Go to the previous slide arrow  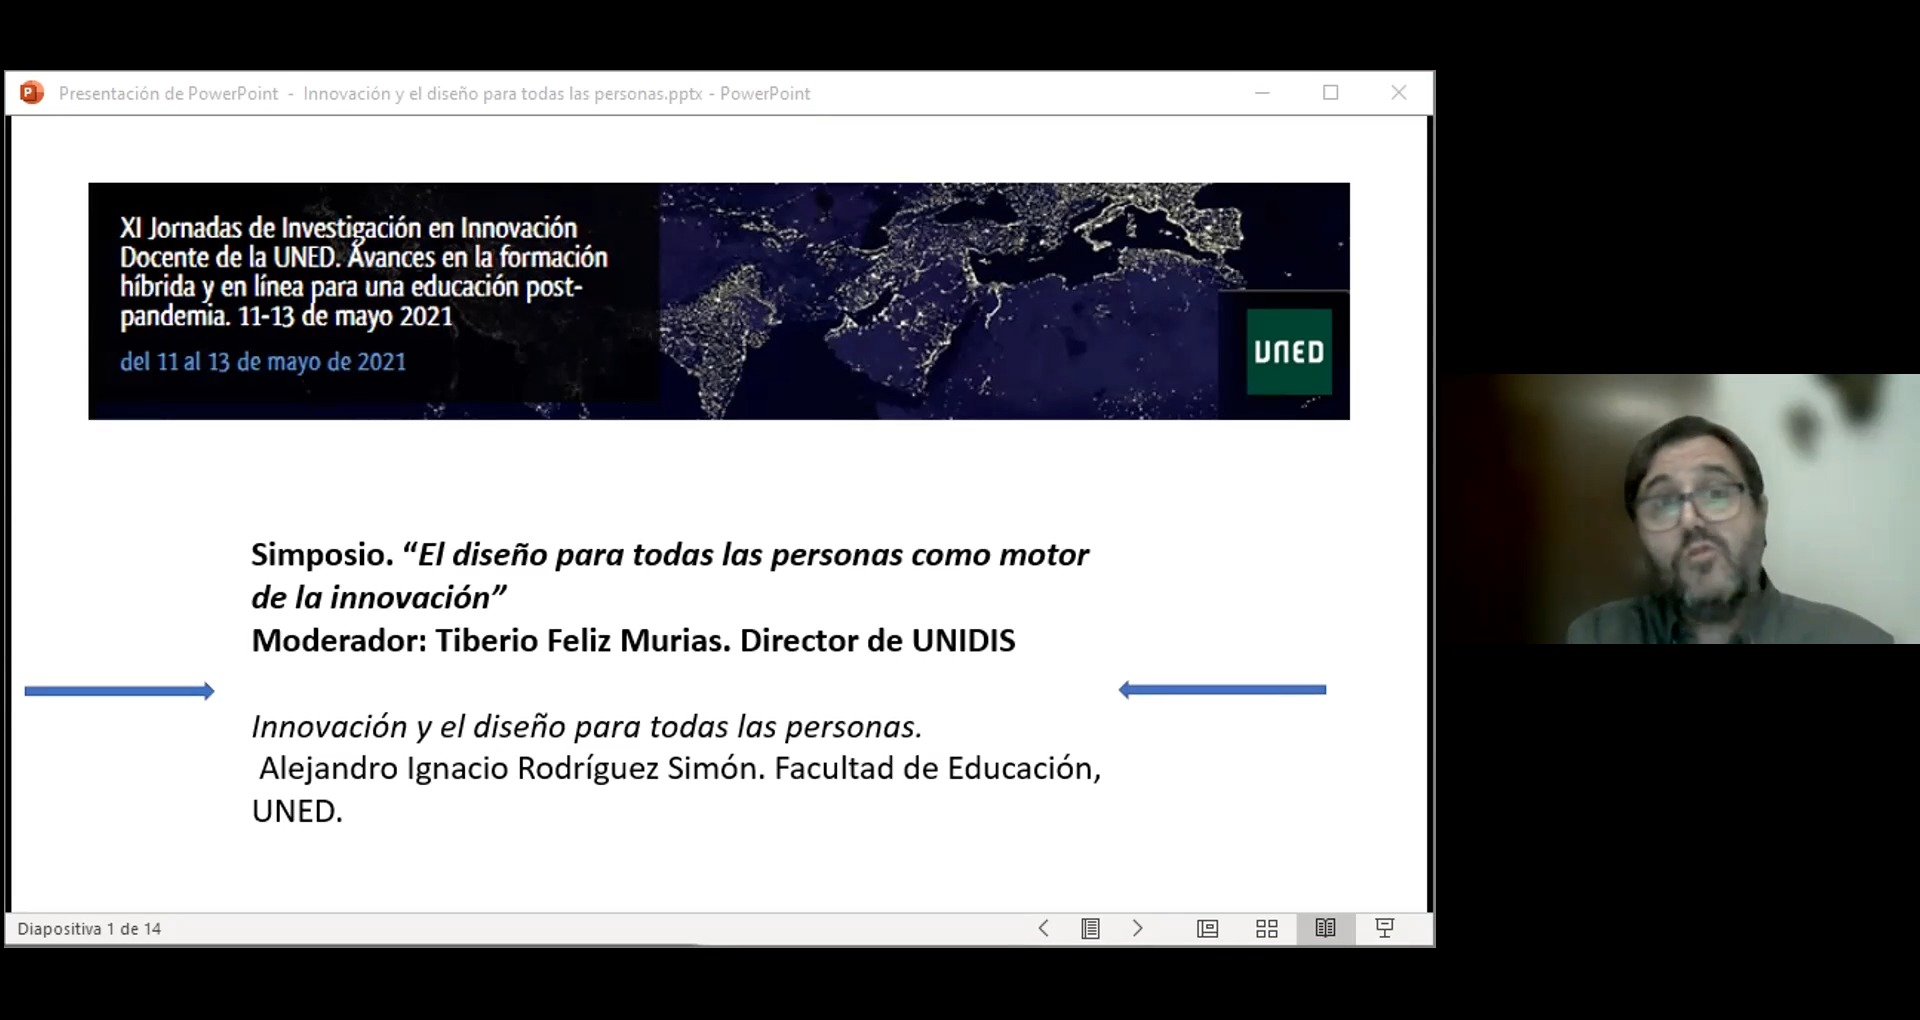tap(1043, 928)
